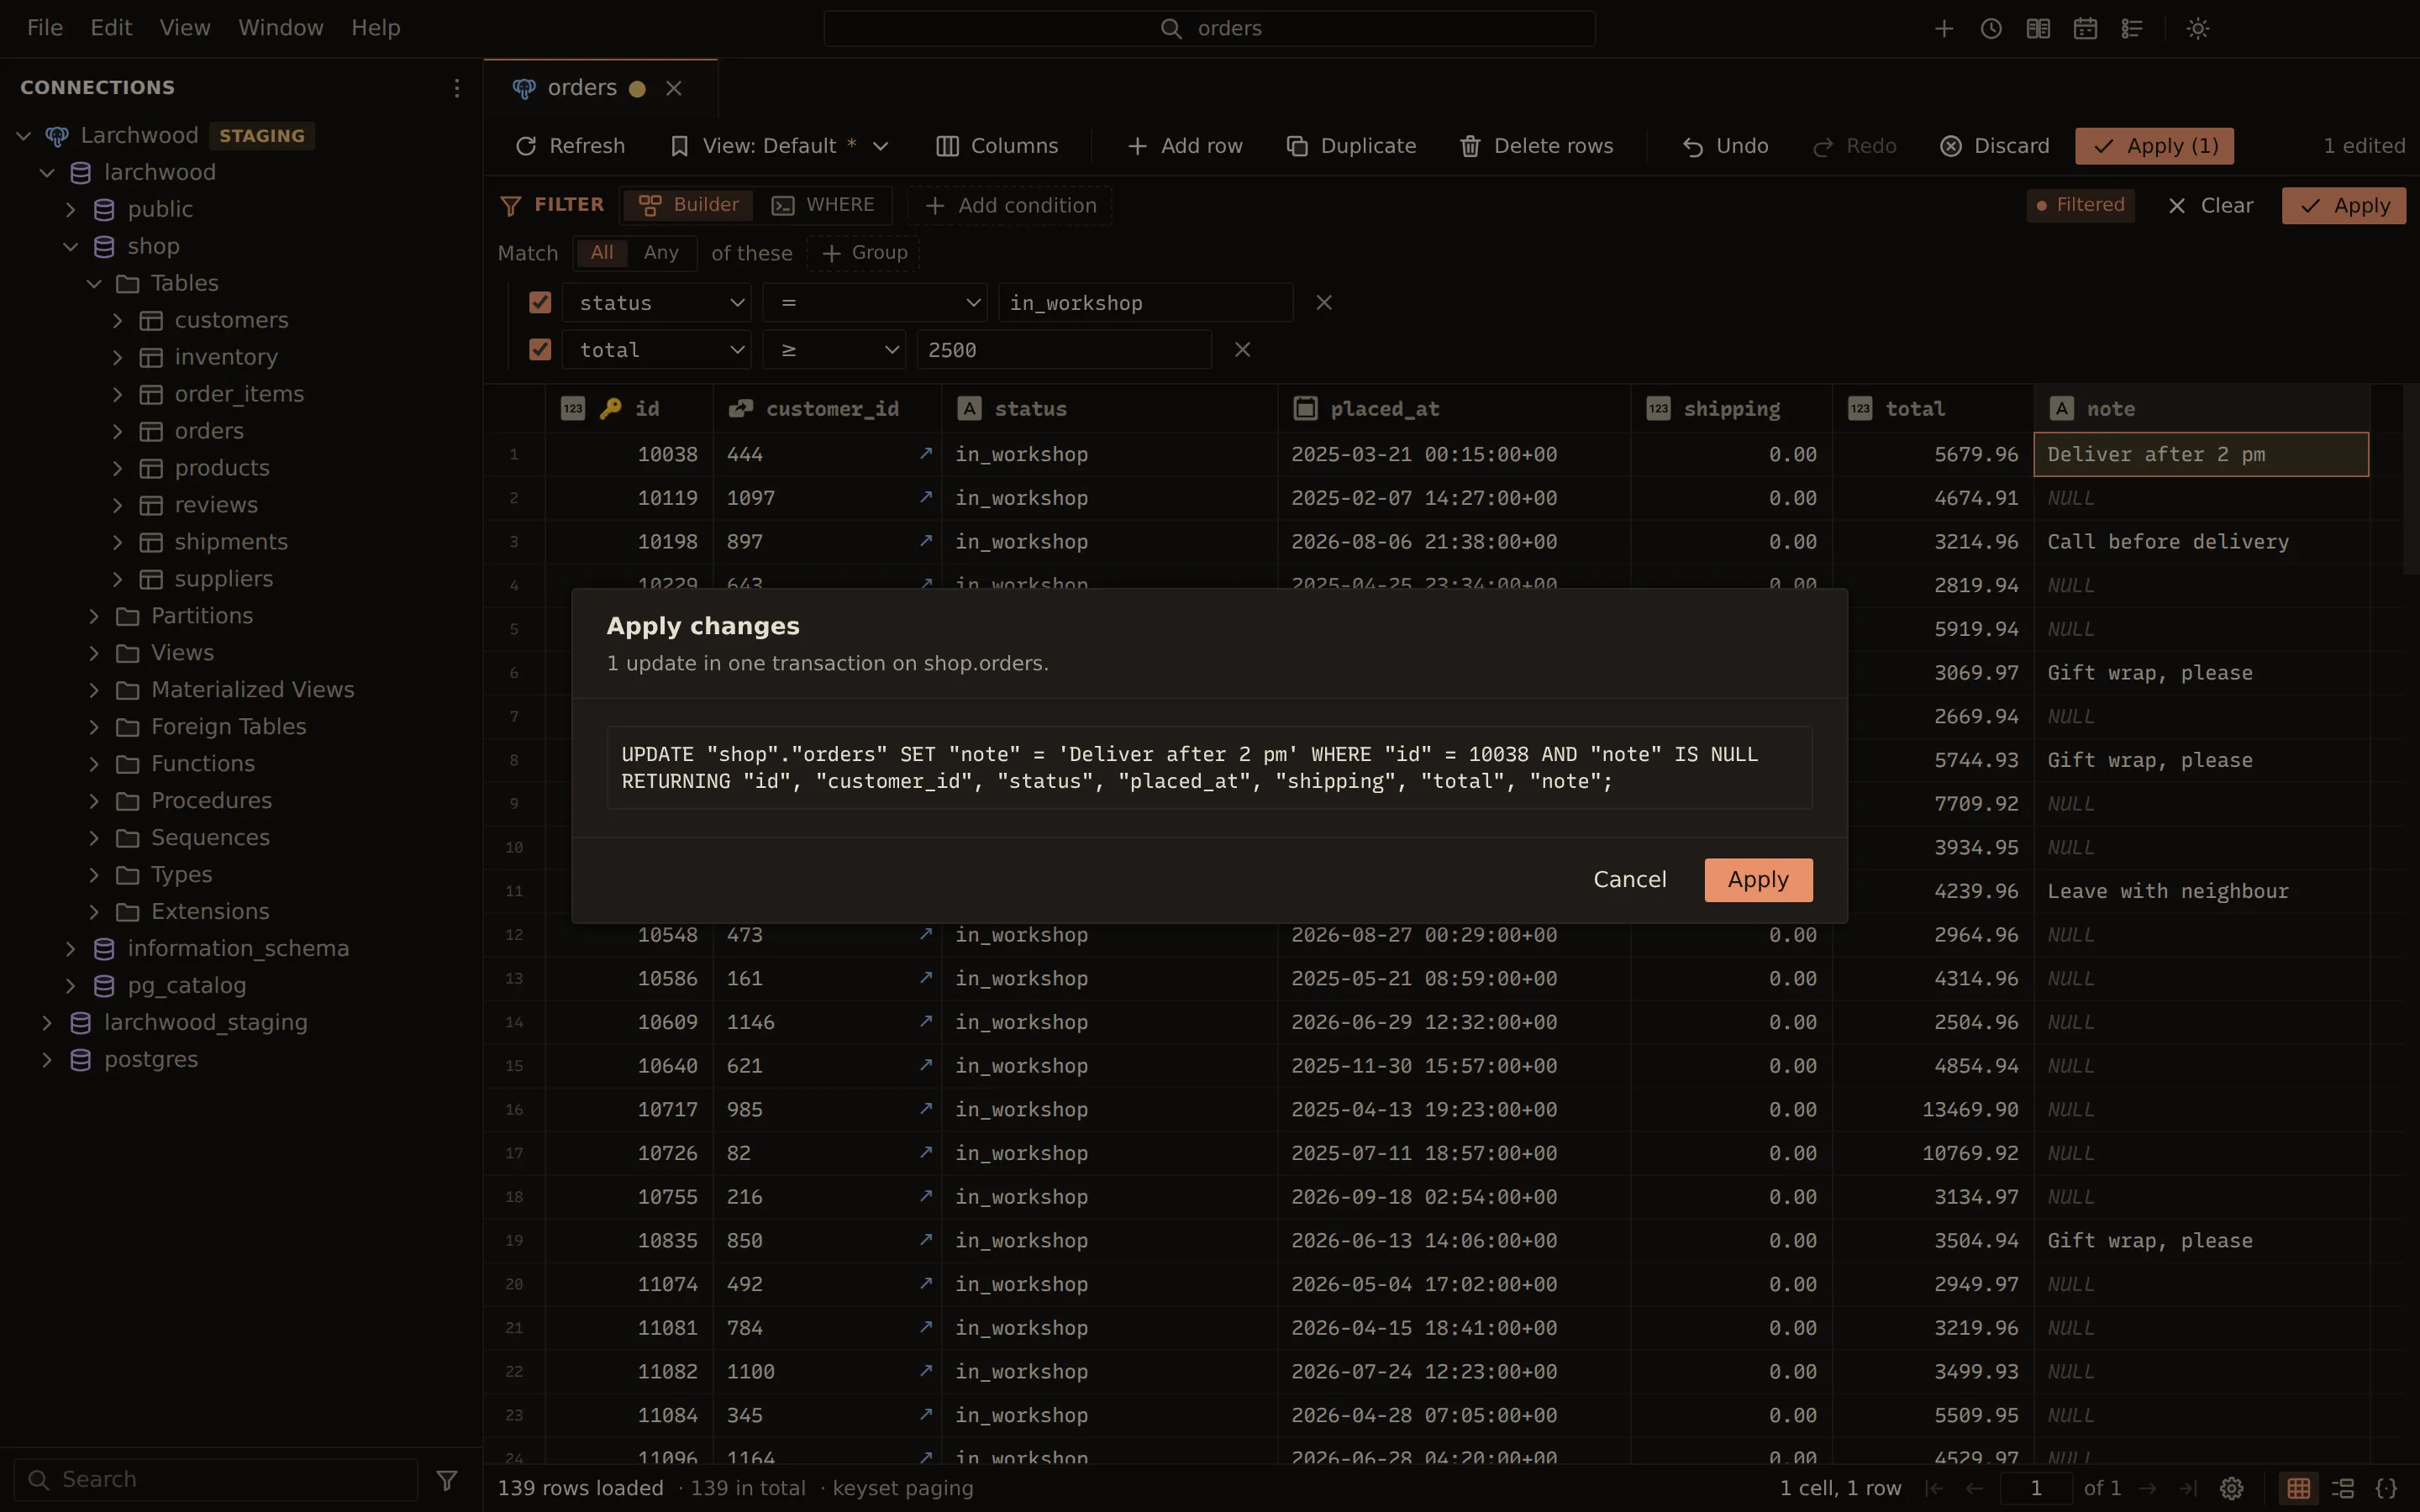Open the total column dropdown

point(657,349)
